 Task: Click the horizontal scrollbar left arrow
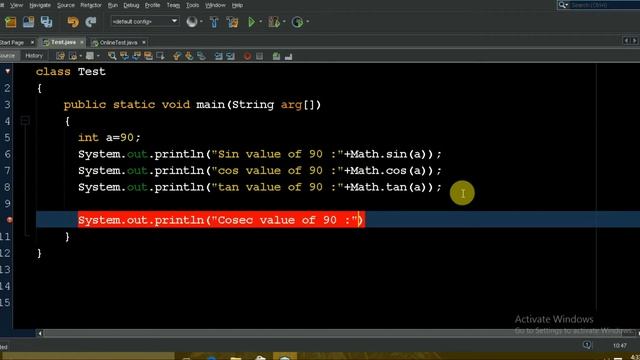pos(40,333)
